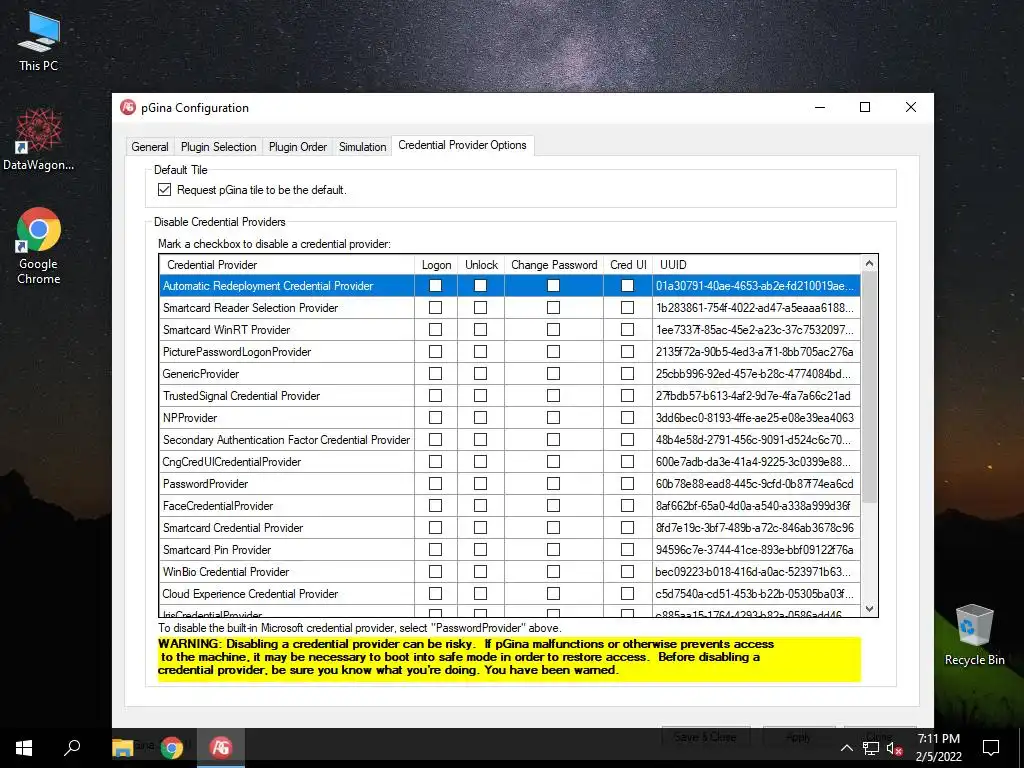Go to the Simulation tab
The image size is (1024, 768).
[362, 147]
